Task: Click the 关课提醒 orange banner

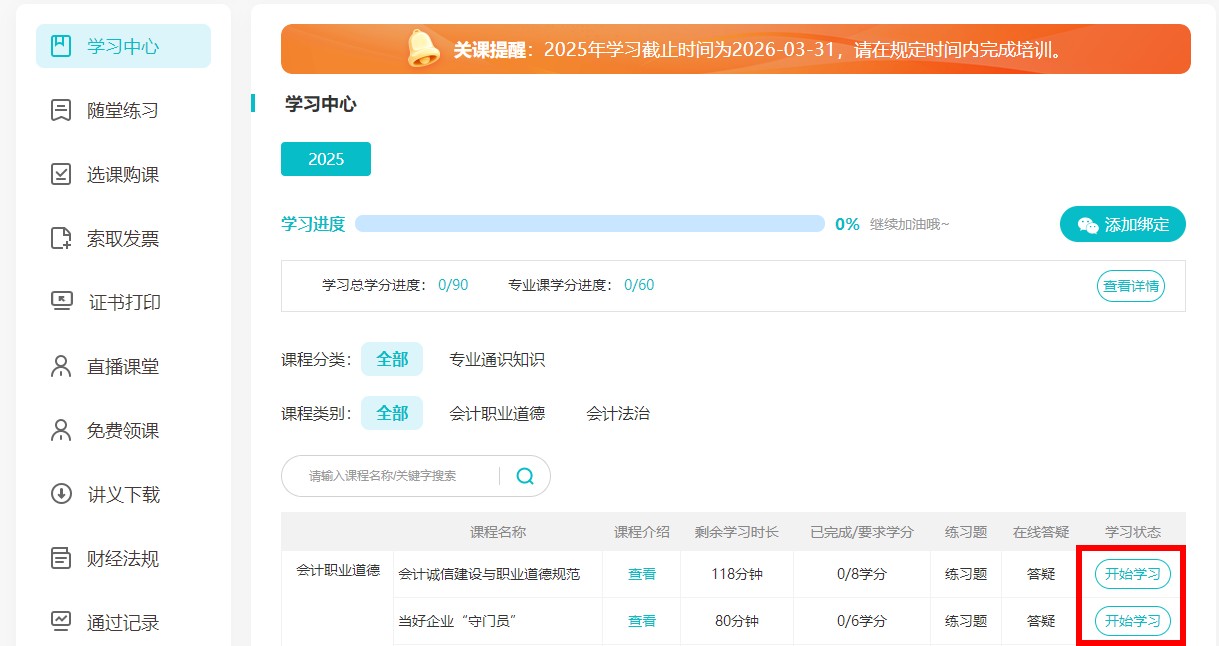Action: click(x=736, y=49)
